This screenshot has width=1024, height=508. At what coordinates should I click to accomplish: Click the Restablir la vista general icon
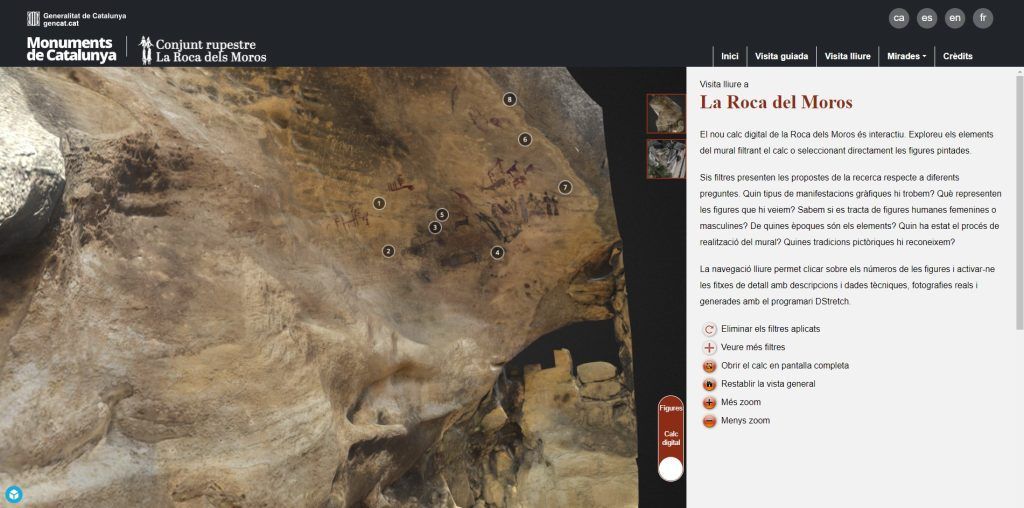pos(710,384)
